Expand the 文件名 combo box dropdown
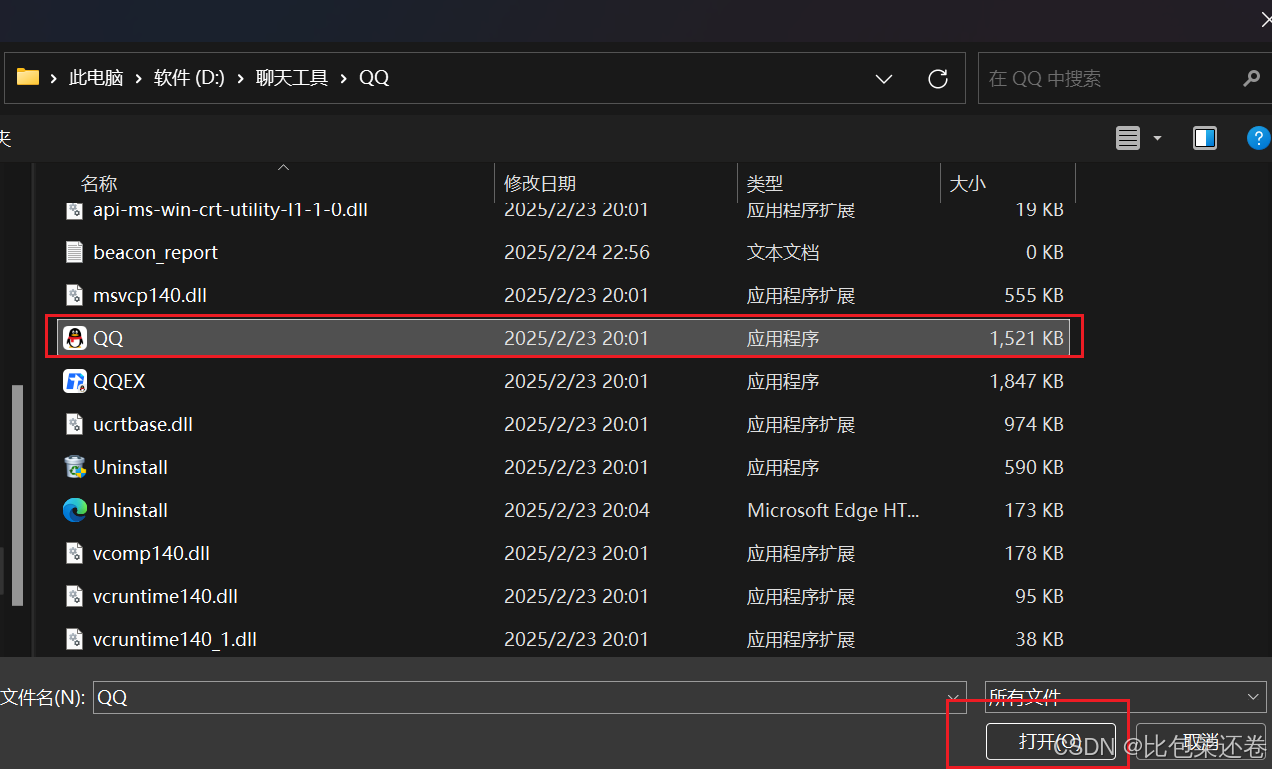The height and width of the screenshot is (769, 1272). pyautogui.click(x=951, y=697)
